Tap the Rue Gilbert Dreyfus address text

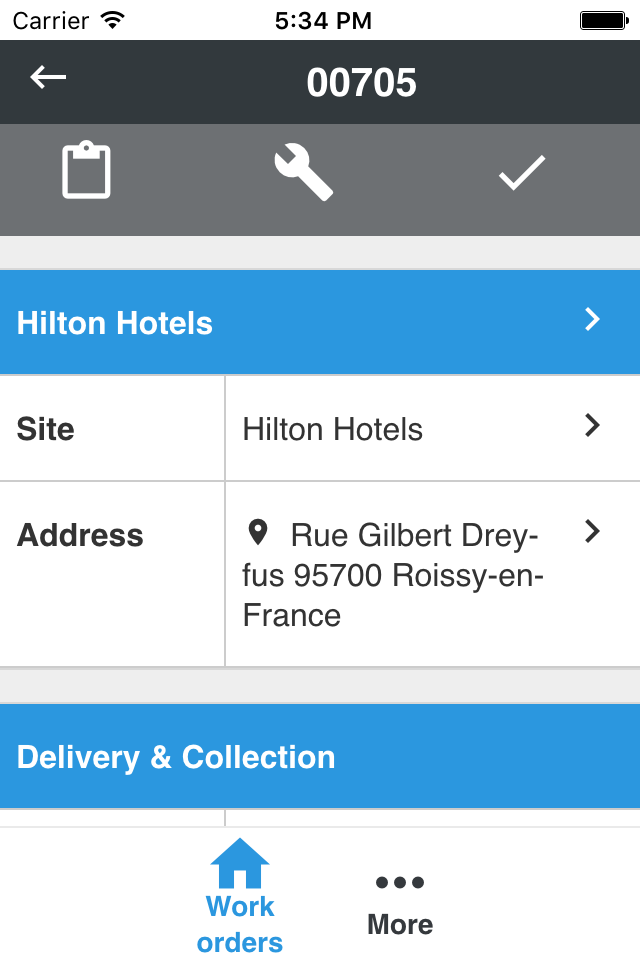pos(393,575)
